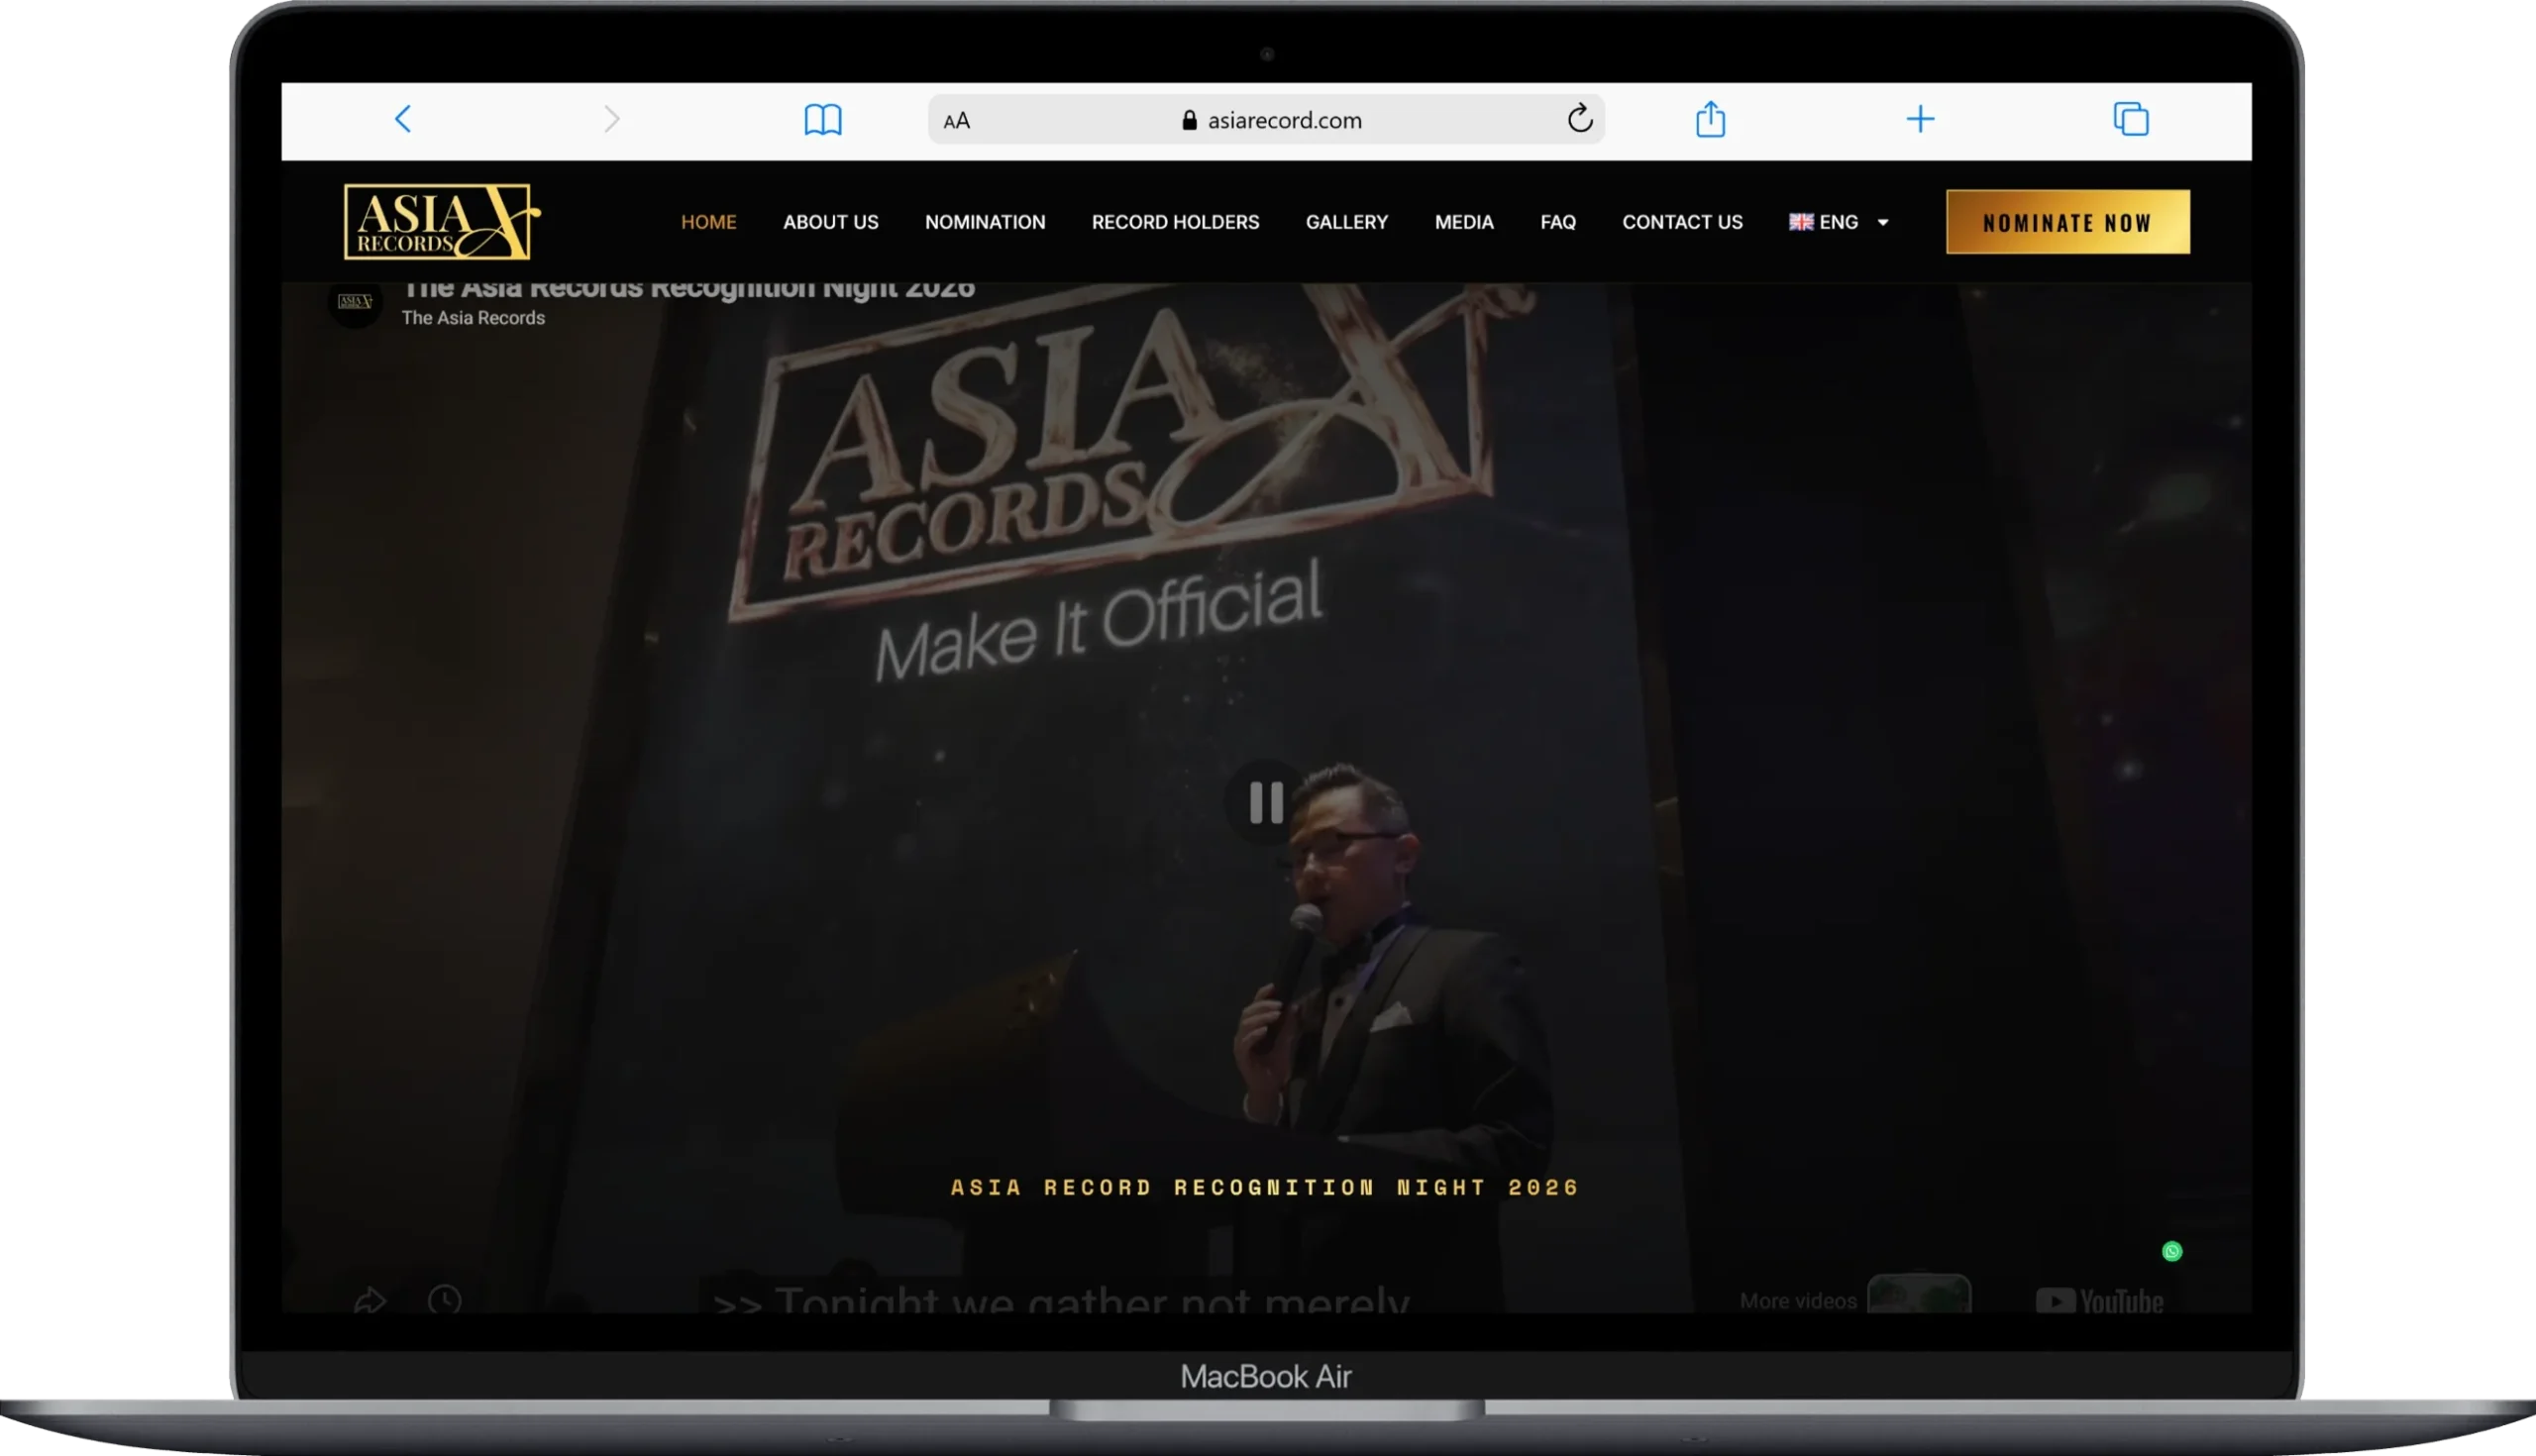Open the green WhatsApp chat bubble
Viewport: 2536px width, 1456px height.
point(2172,1251)
